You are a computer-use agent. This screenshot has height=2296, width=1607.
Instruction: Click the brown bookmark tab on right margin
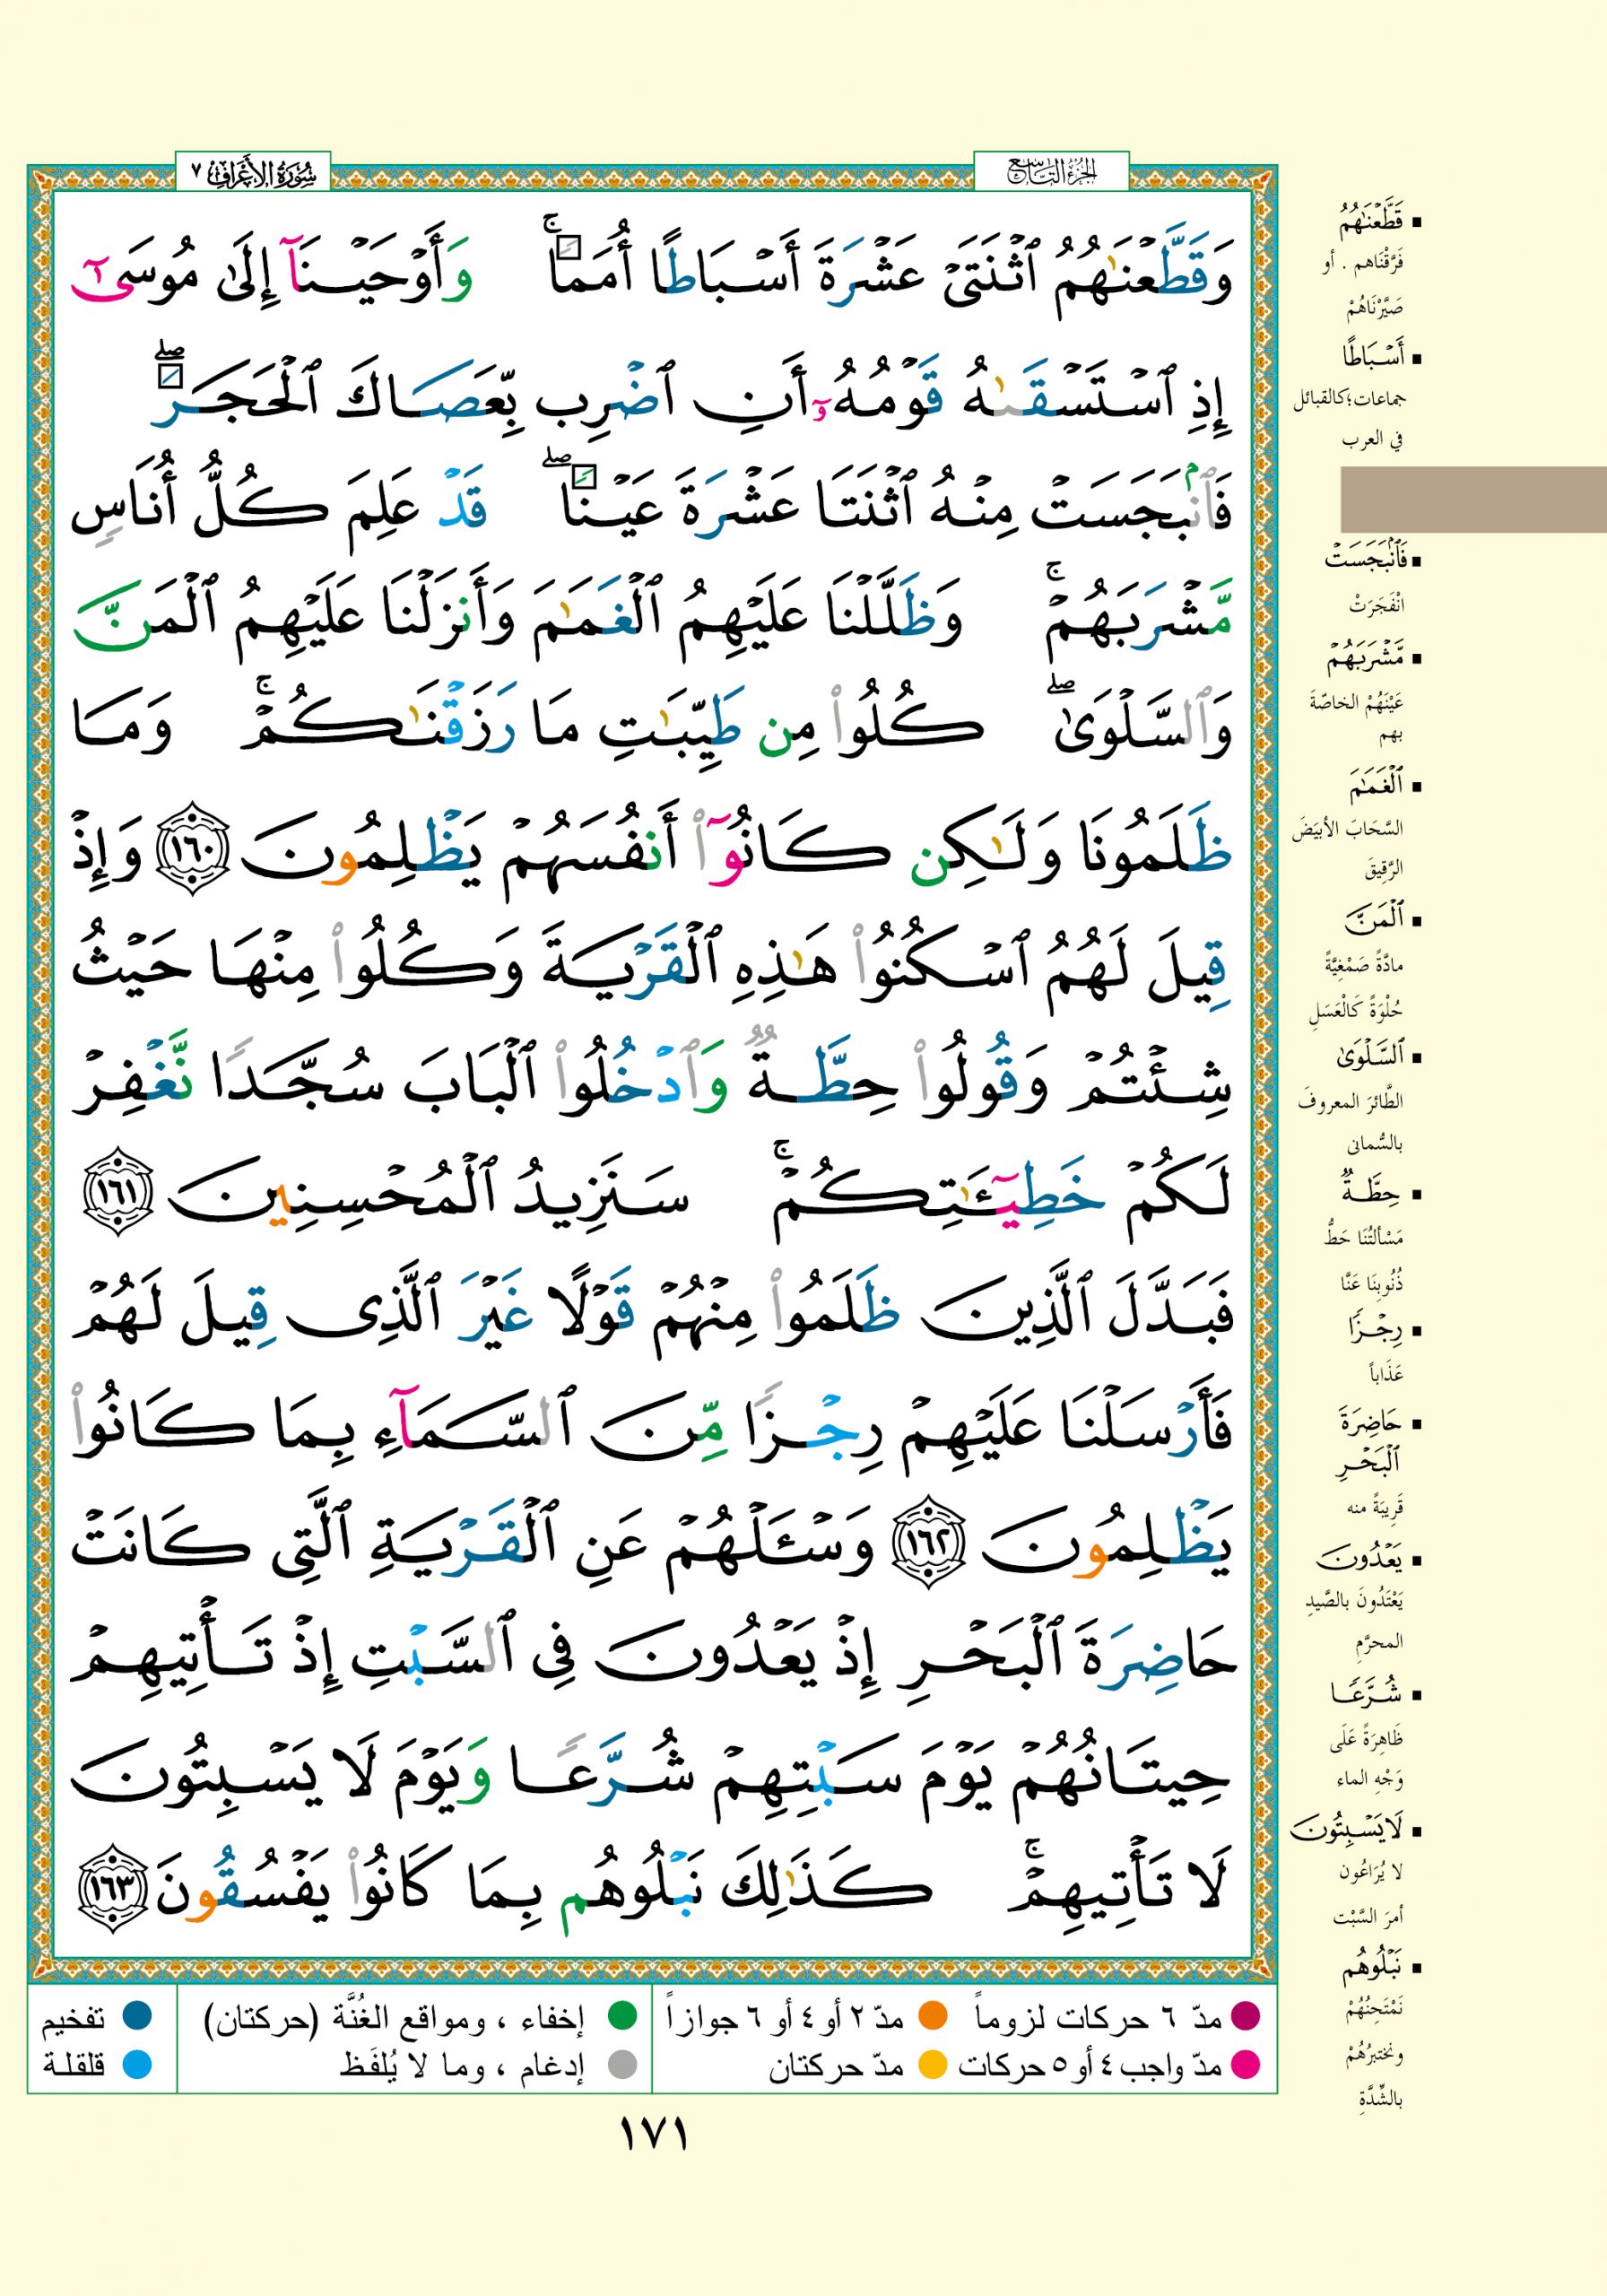[1472, 498]
